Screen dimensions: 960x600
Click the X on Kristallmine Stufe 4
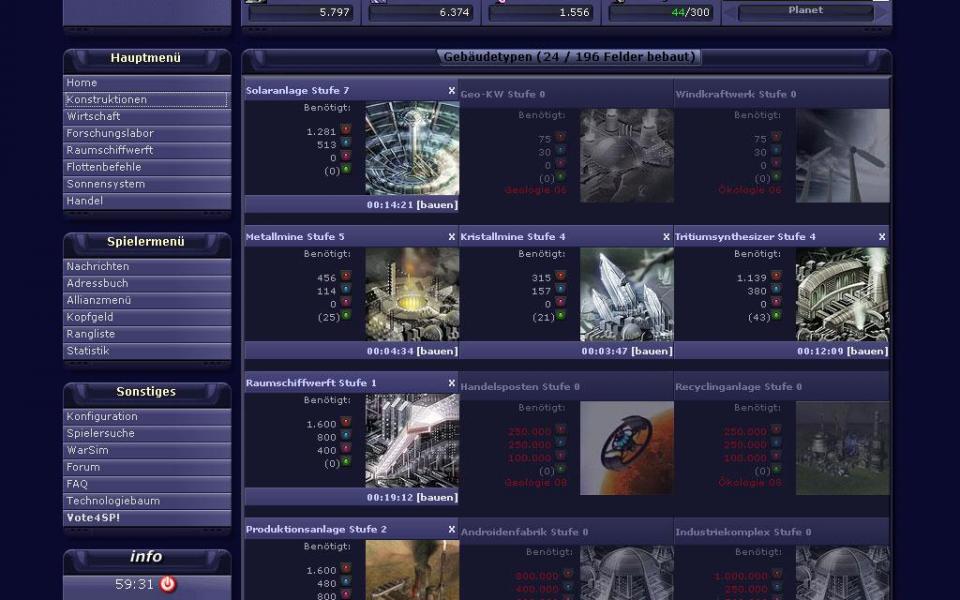pos(667,237)
